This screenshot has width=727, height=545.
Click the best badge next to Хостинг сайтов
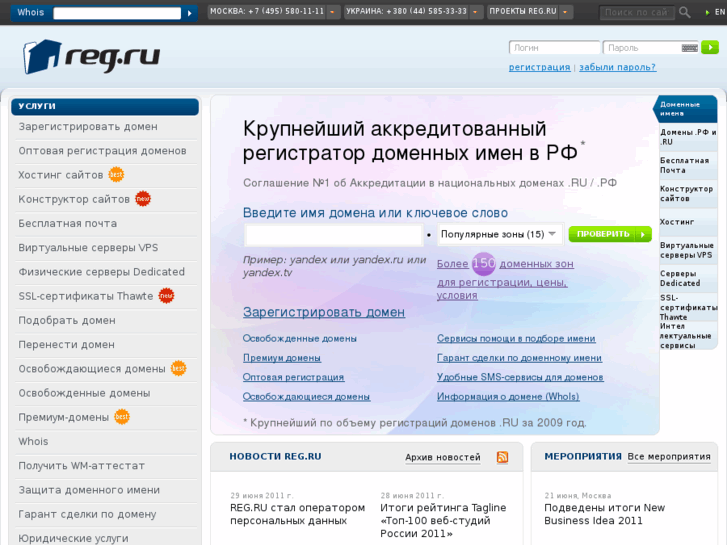pyautogui.click(x=116, y=175)
